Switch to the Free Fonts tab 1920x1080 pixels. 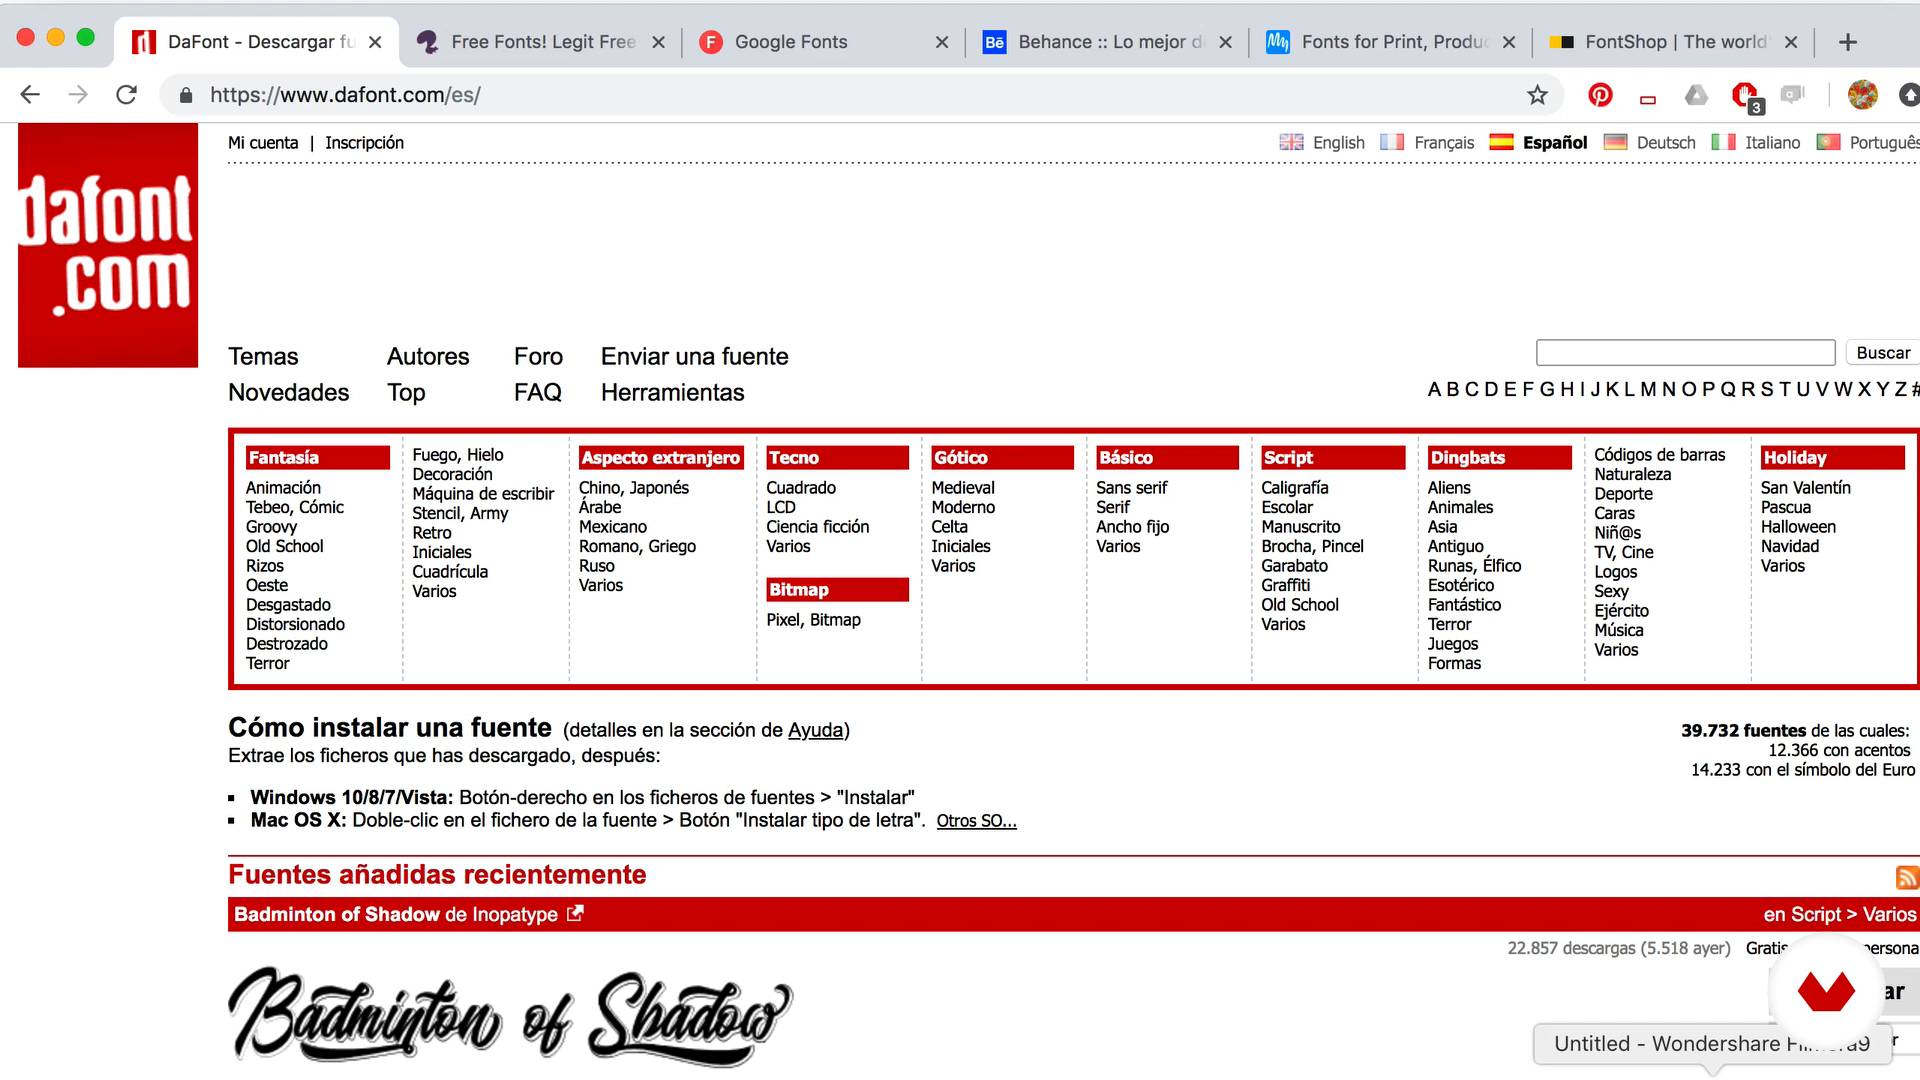pyautogui.click(x=540, y=42)
